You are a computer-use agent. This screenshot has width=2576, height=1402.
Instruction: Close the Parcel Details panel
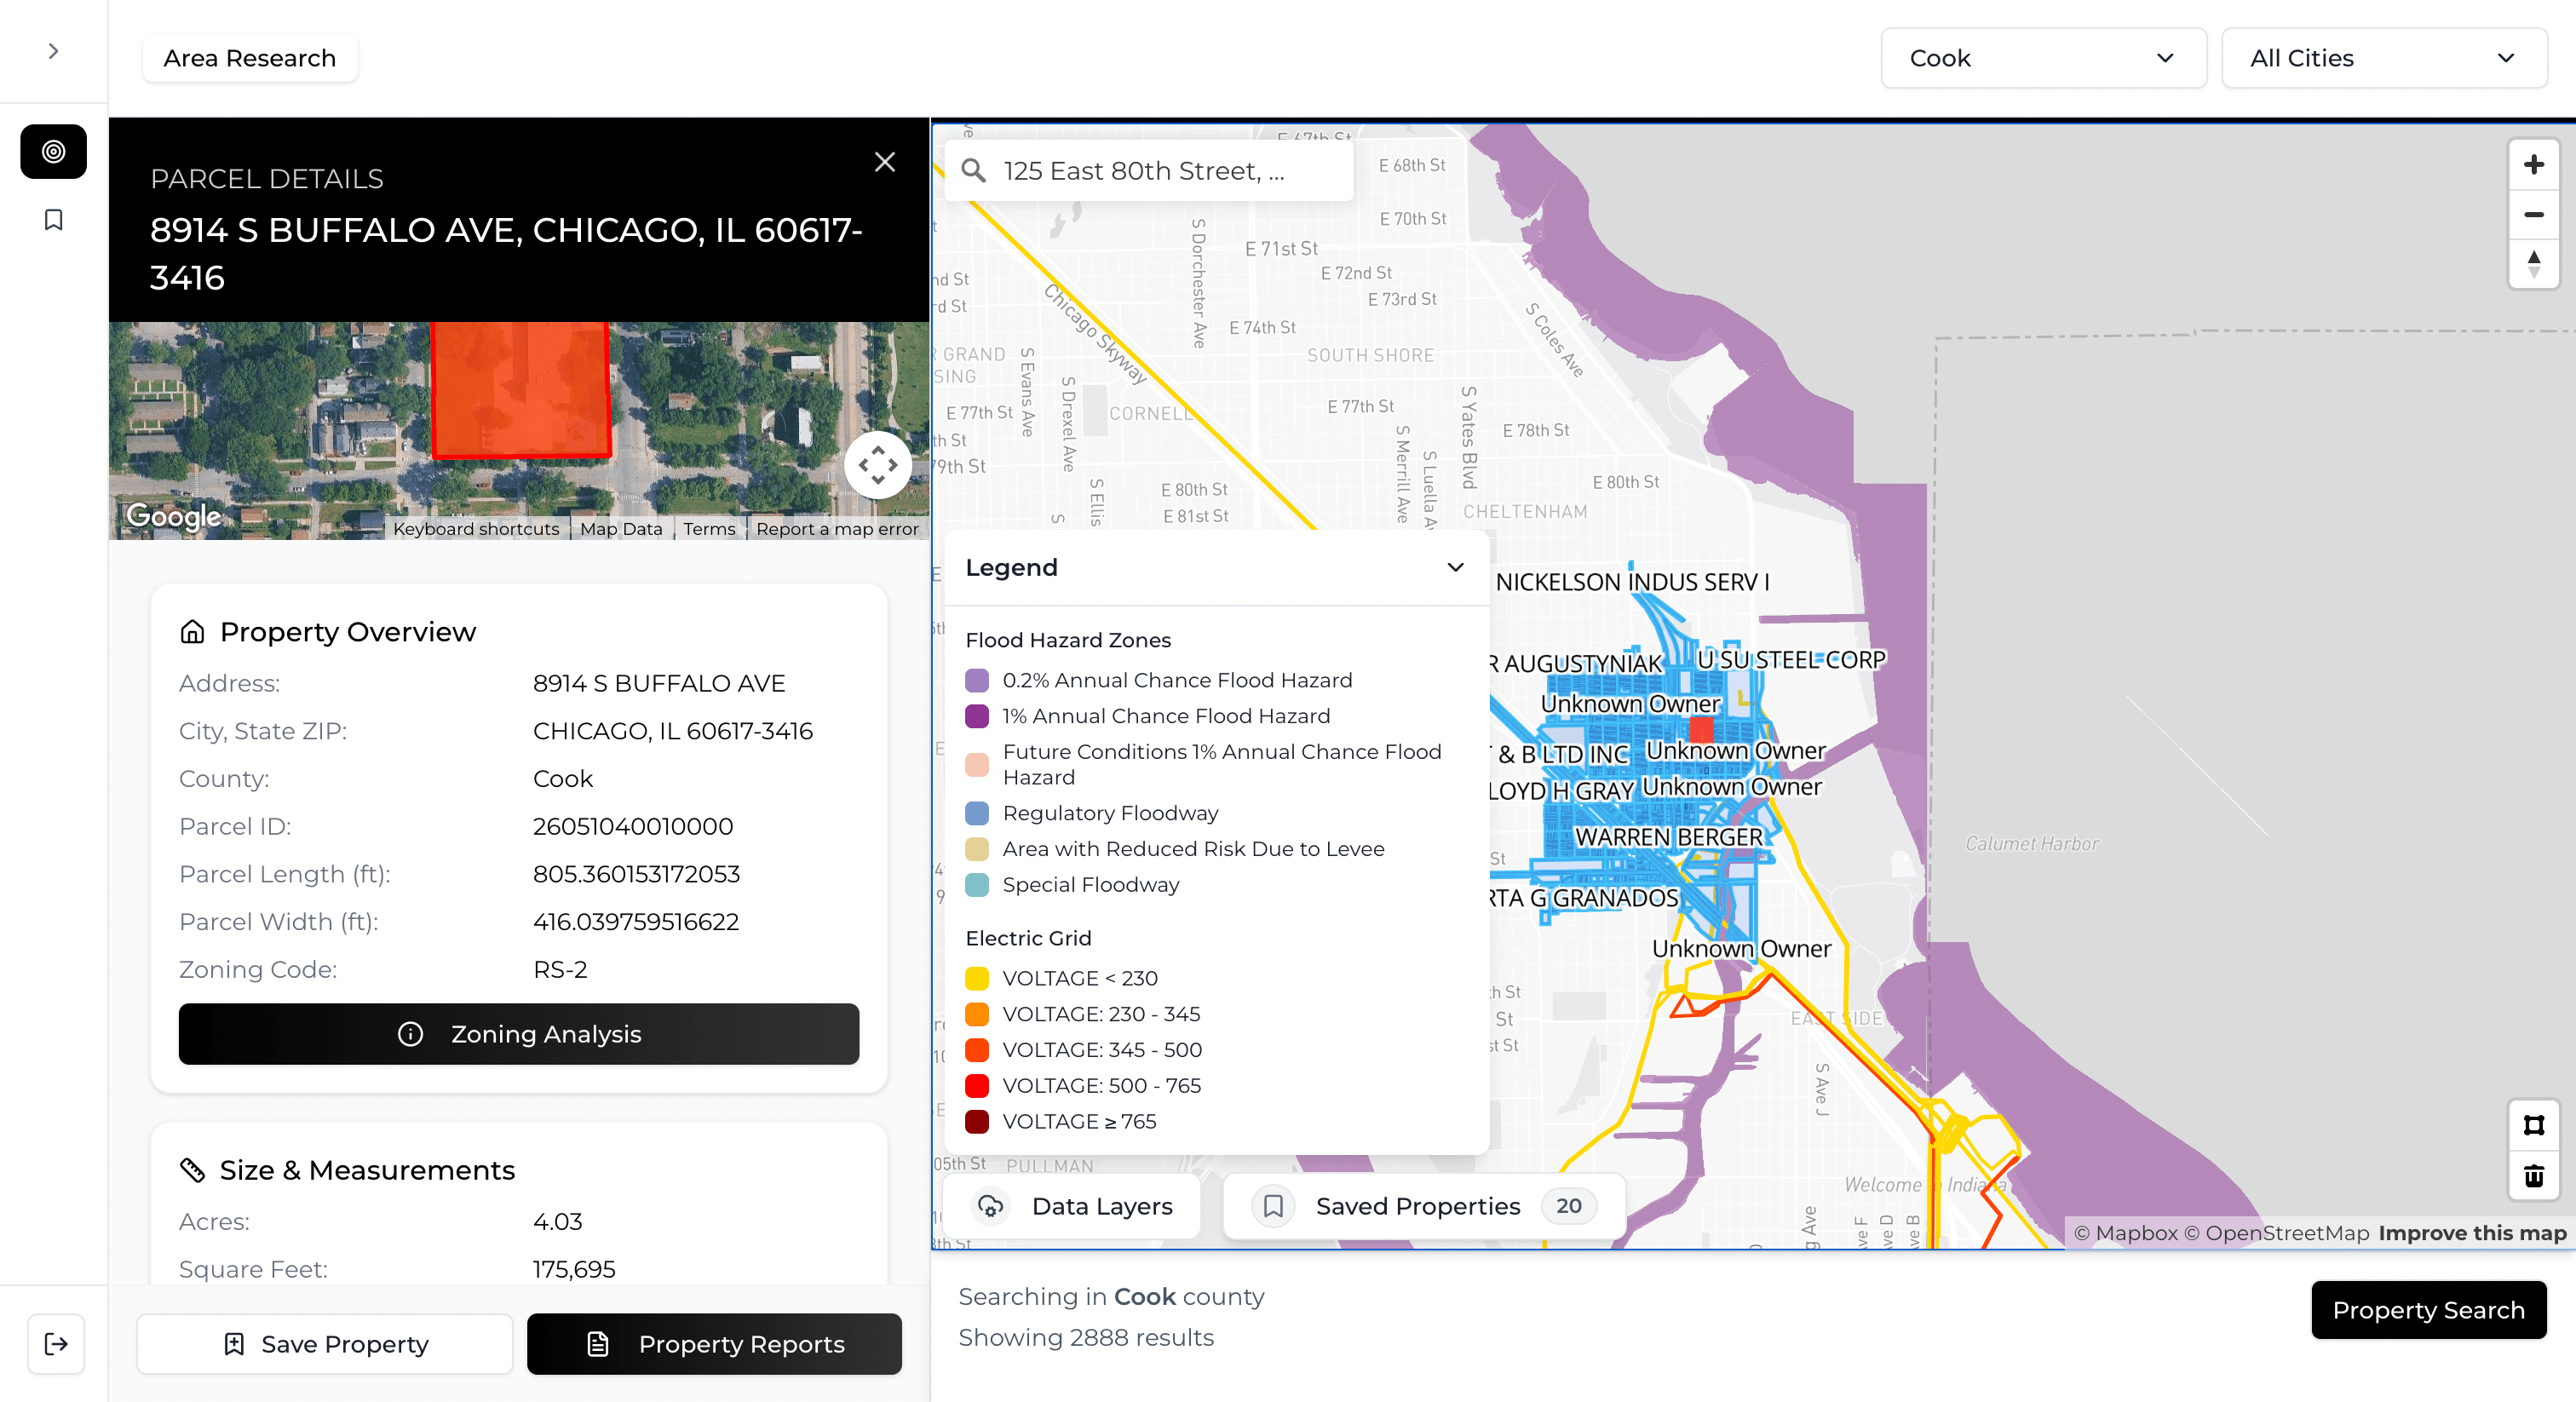pos(884,162)
